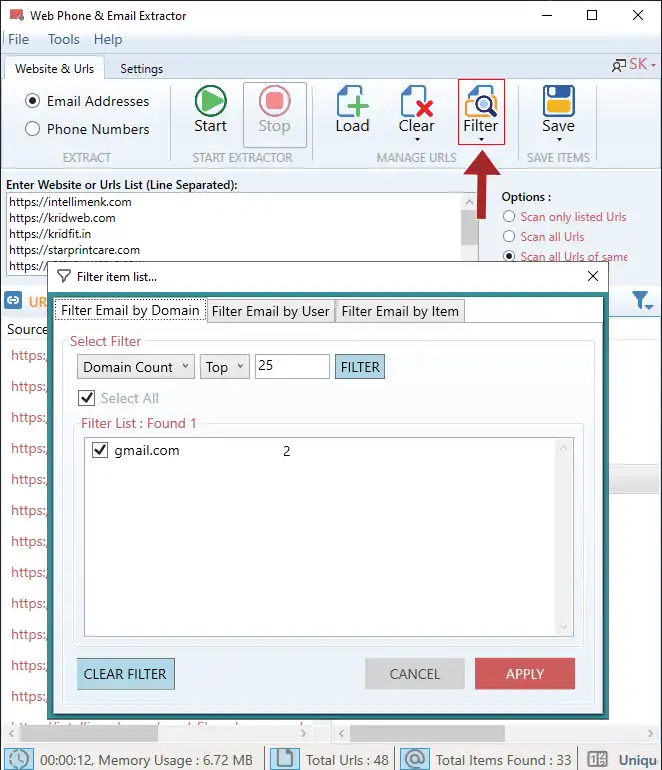
Task: Click the SK user account icon
Action: pos(618,65)
